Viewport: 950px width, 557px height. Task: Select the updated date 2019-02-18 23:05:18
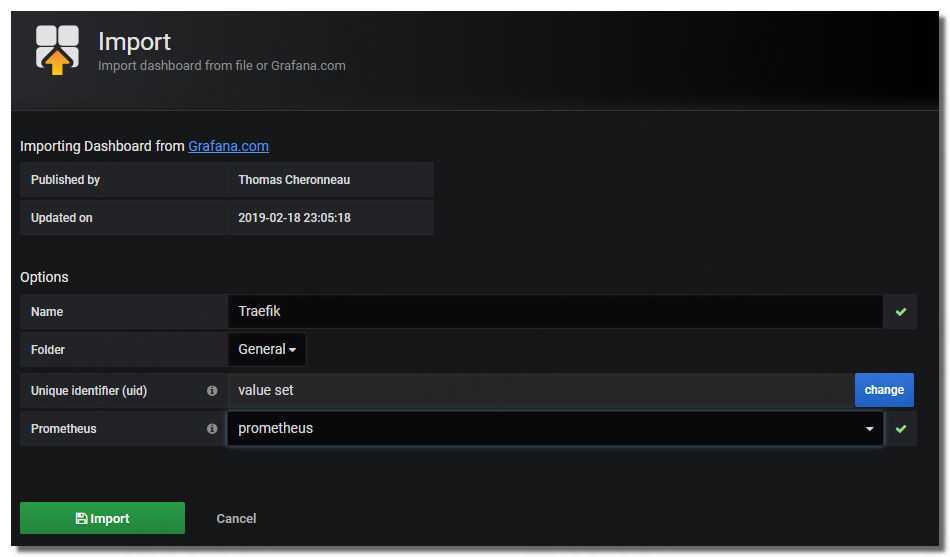point(294,218)
